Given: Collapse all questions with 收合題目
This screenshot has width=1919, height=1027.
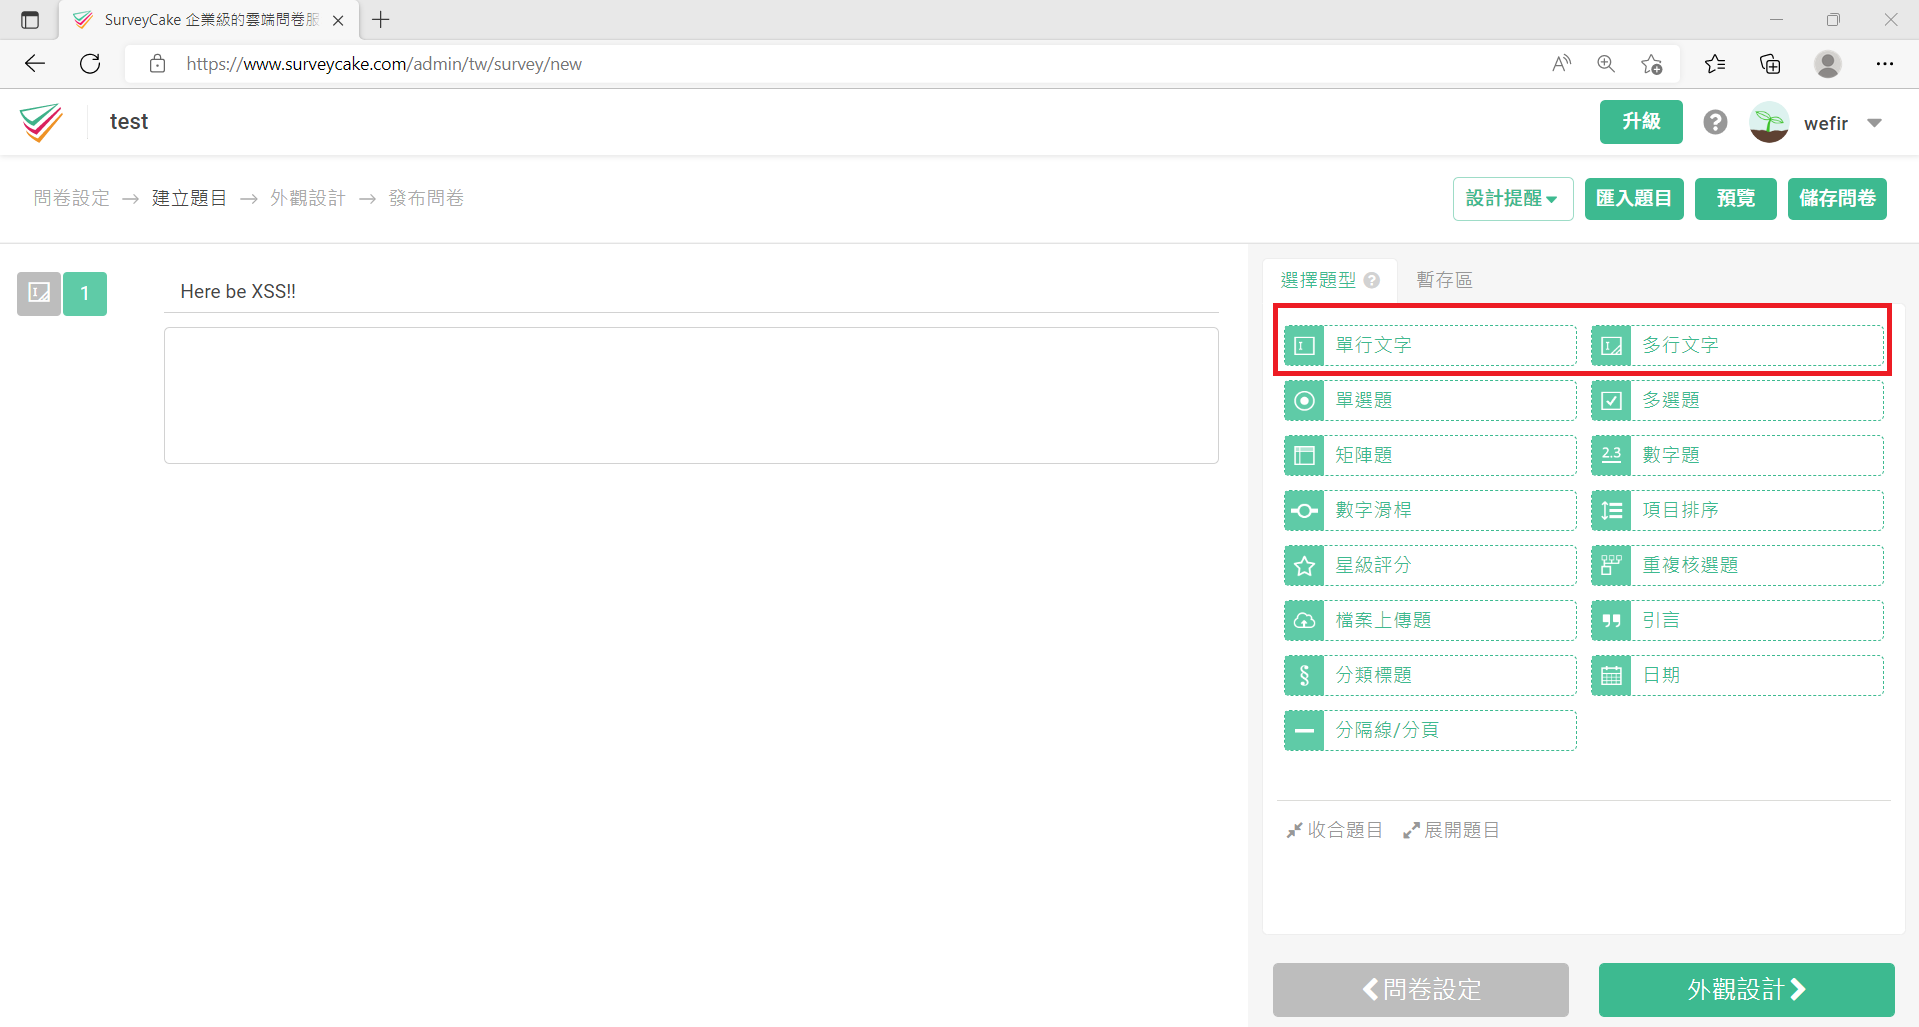Looking at the screenshot, I should [x=1335, y=830].
